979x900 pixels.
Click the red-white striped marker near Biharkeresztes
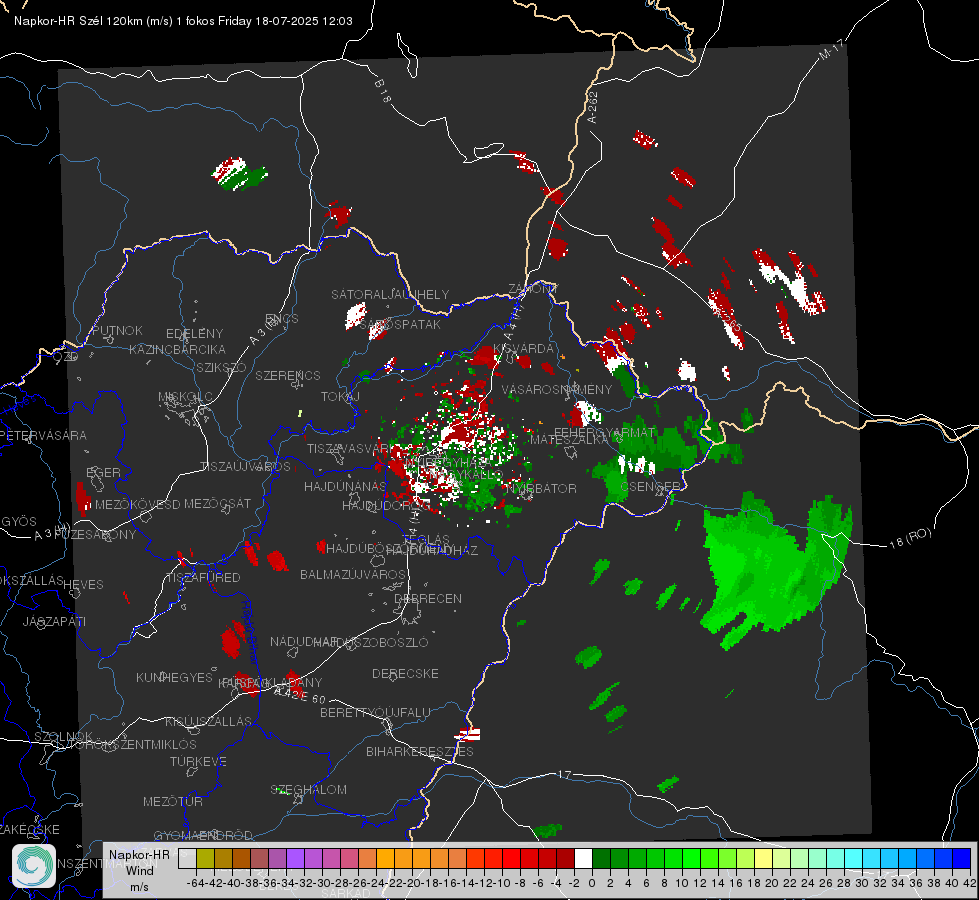click(x=469, y=733)
